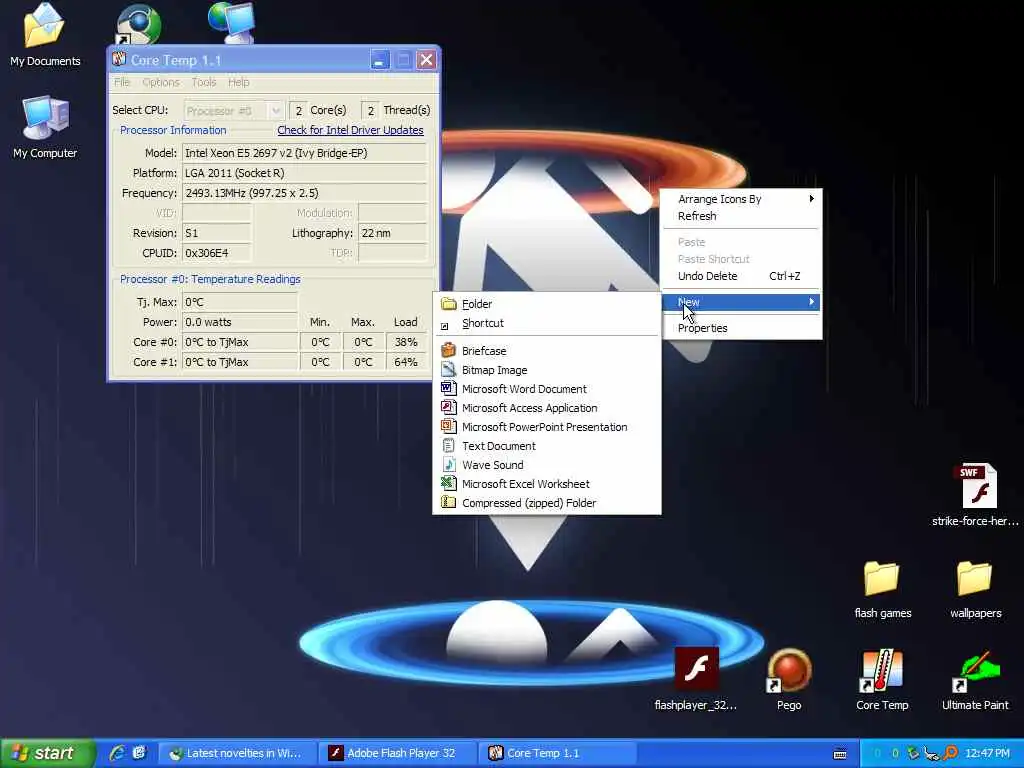Click the Start button
Viewport: 1024px width, 768px height.
(48, 753)
